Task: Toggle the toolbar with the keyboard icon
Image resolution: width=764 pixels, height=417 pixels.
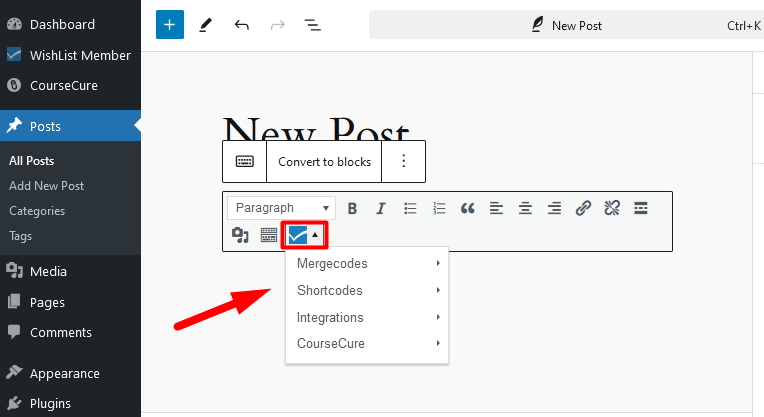Action: pyautogui.click(x=268, y=235)
